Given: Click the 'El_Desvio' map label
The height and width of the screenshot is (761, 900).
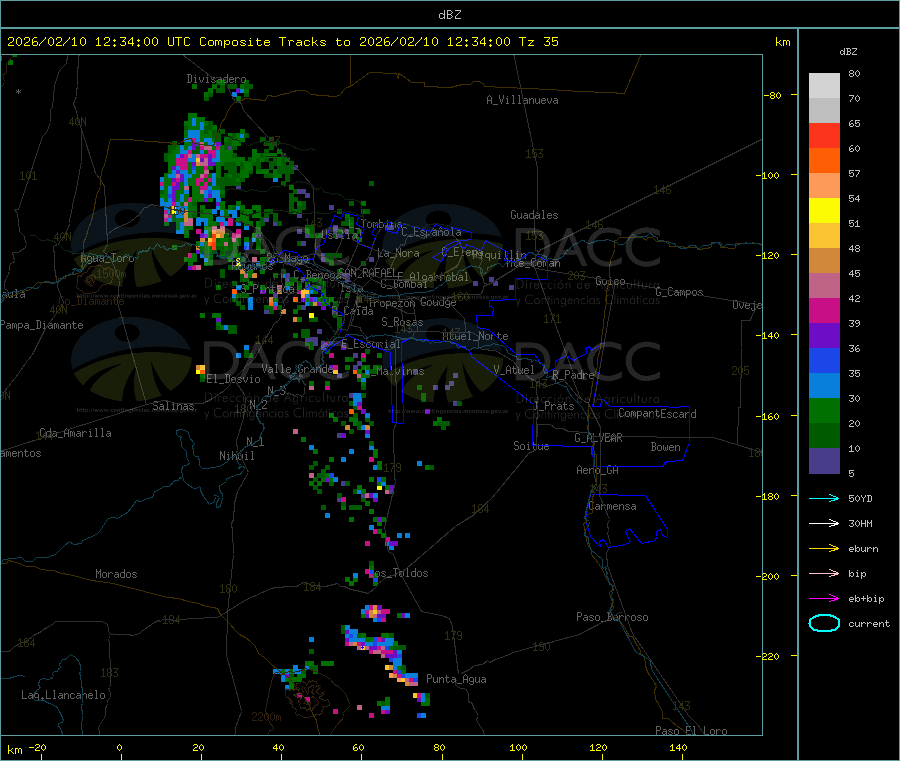Looking at the screenshot, I should (x=234, y=379).
